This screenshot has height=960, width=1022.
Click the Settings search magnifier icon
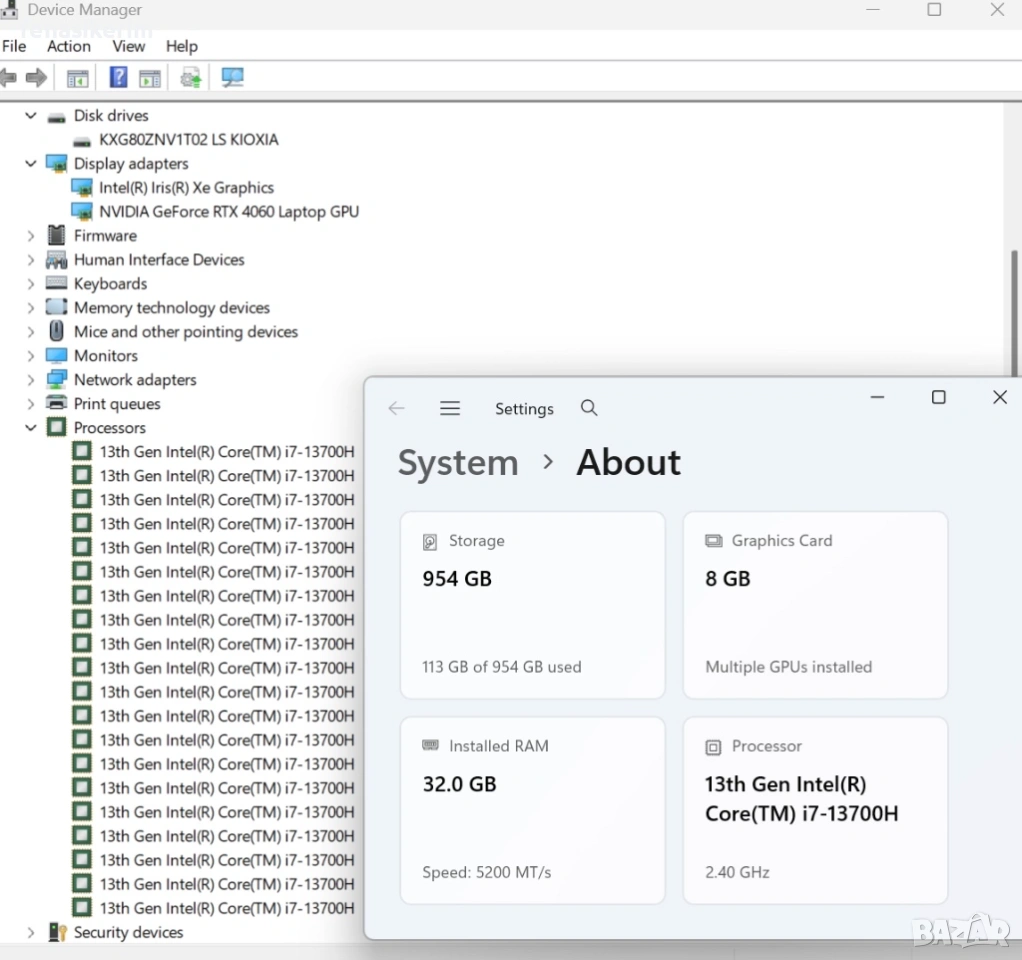(x=589, y=408)
